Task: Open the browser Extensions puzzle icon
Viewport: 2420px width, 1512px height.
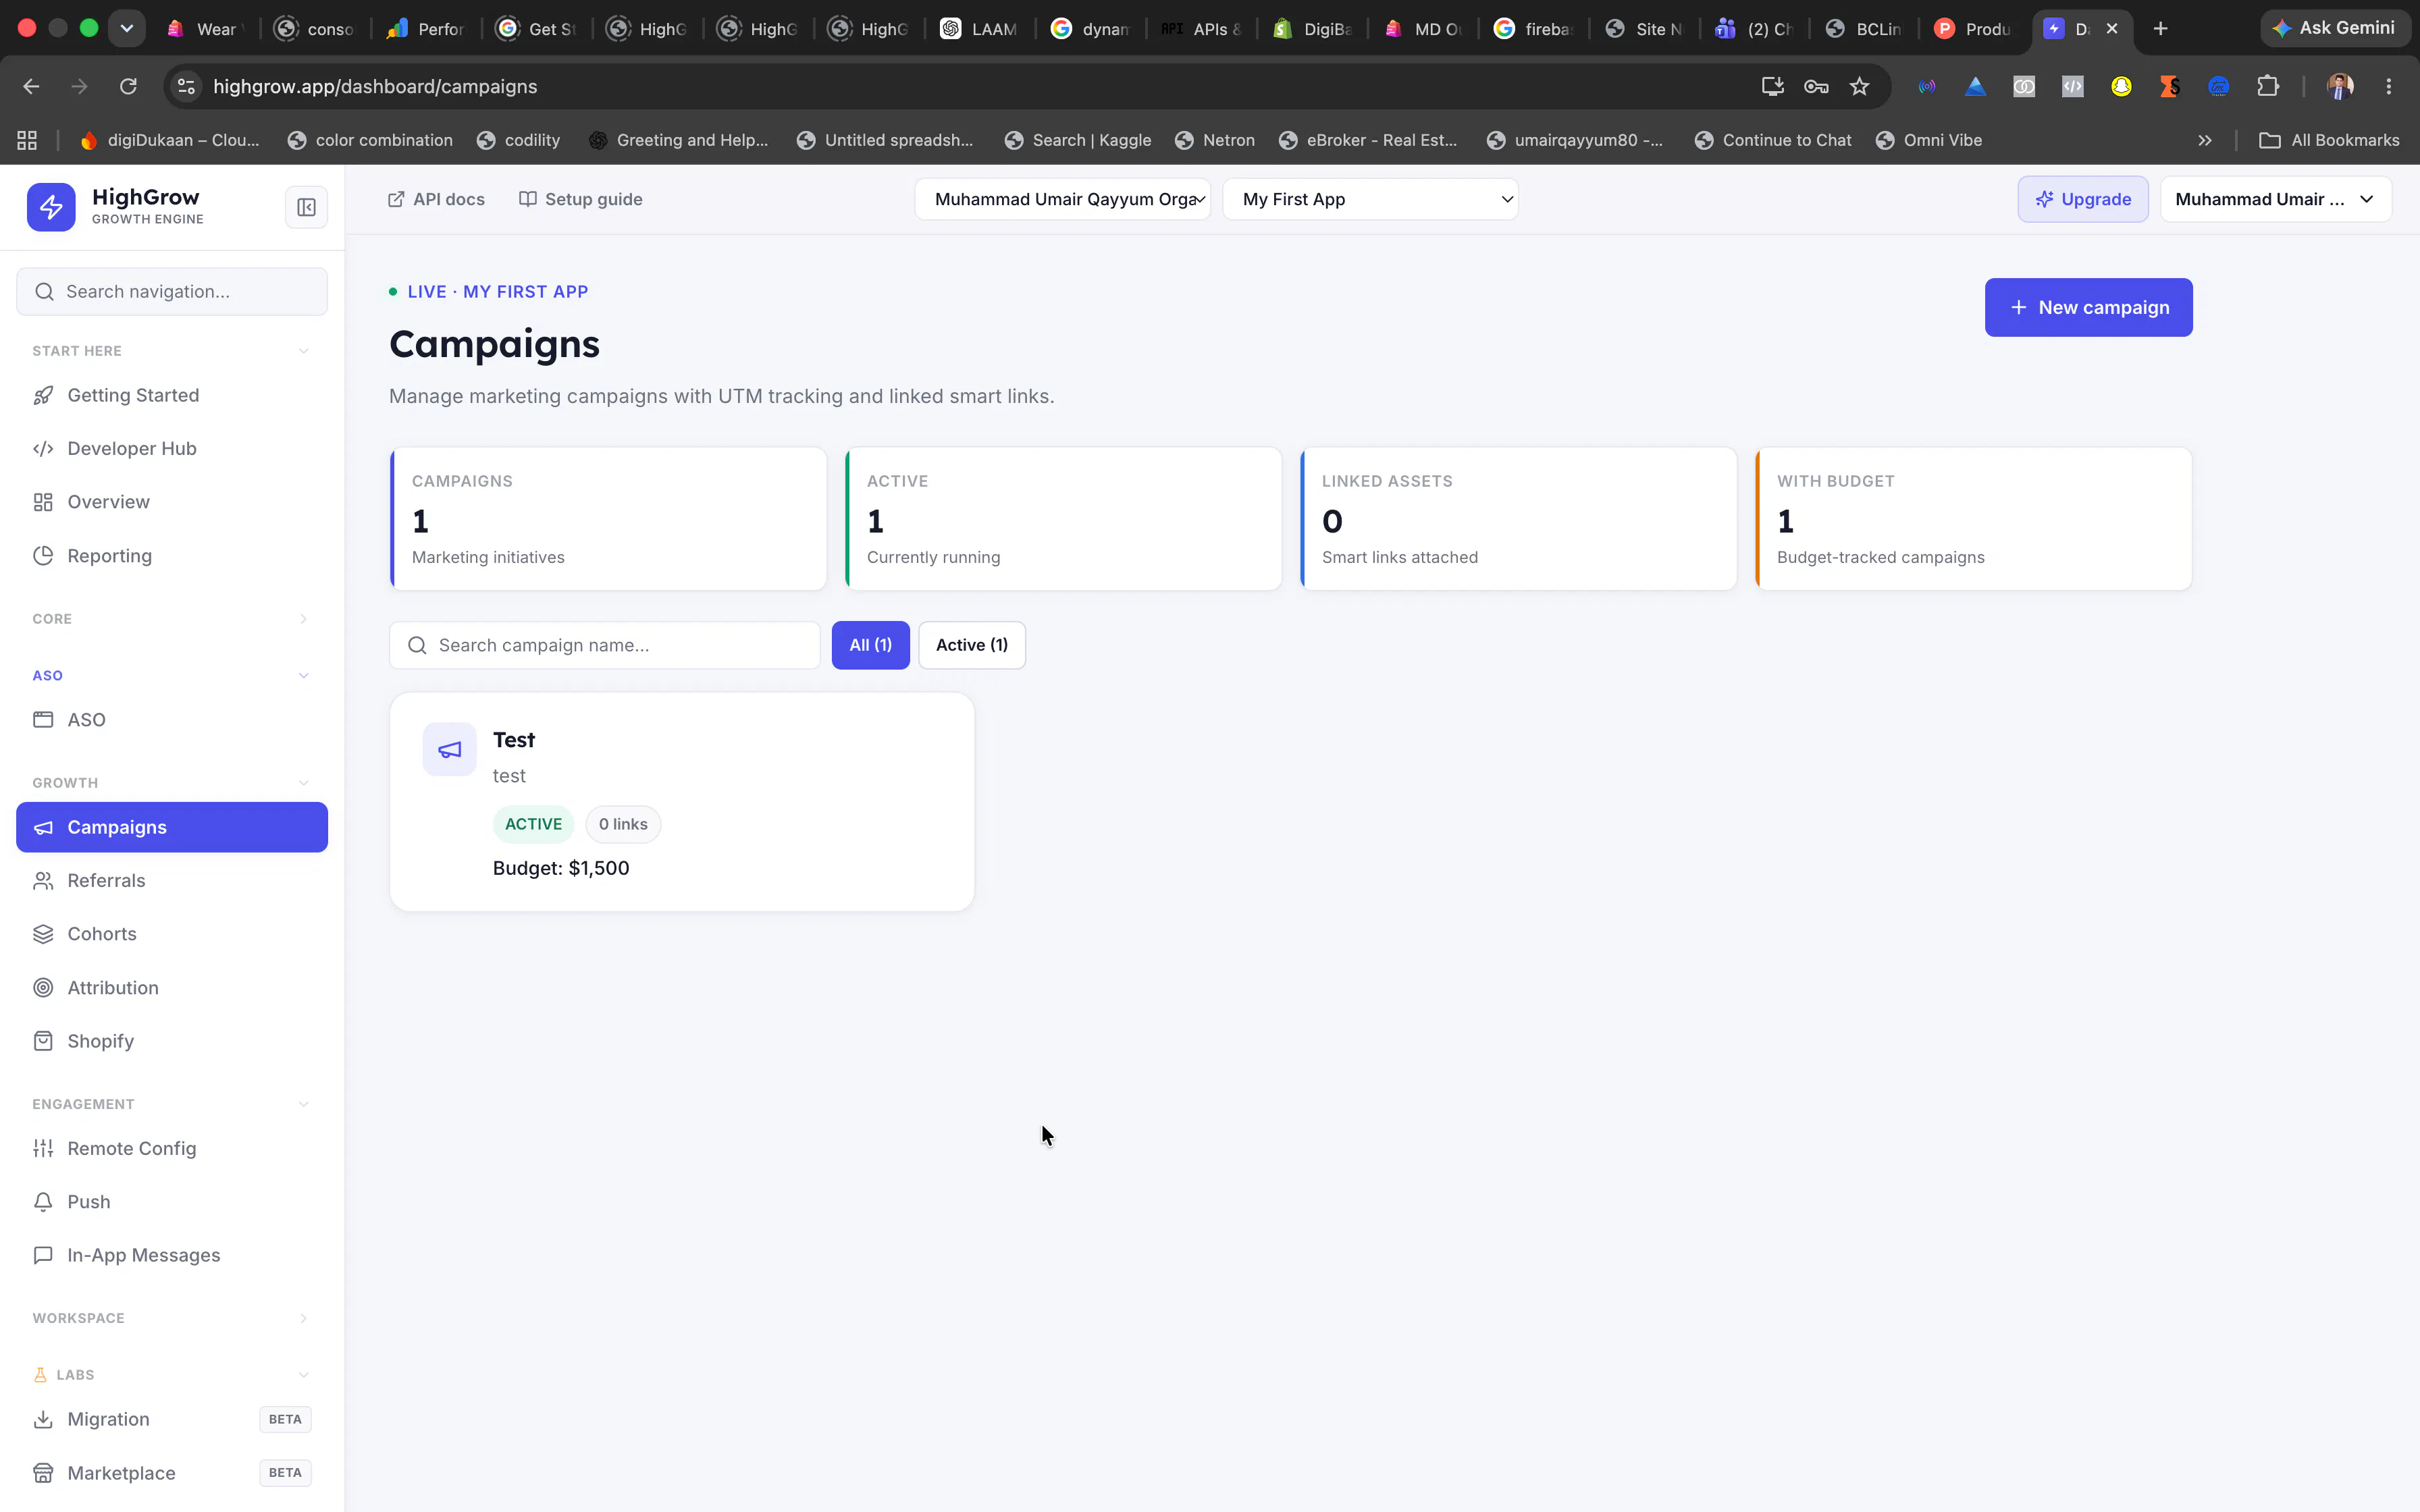Action: pyautogui.click(x=2268, y=86)
